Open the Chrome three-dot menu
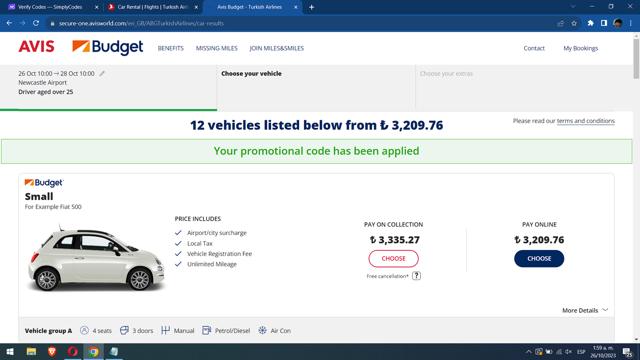Viewport: 640px width, 360px height. click(x=631, y=23)
